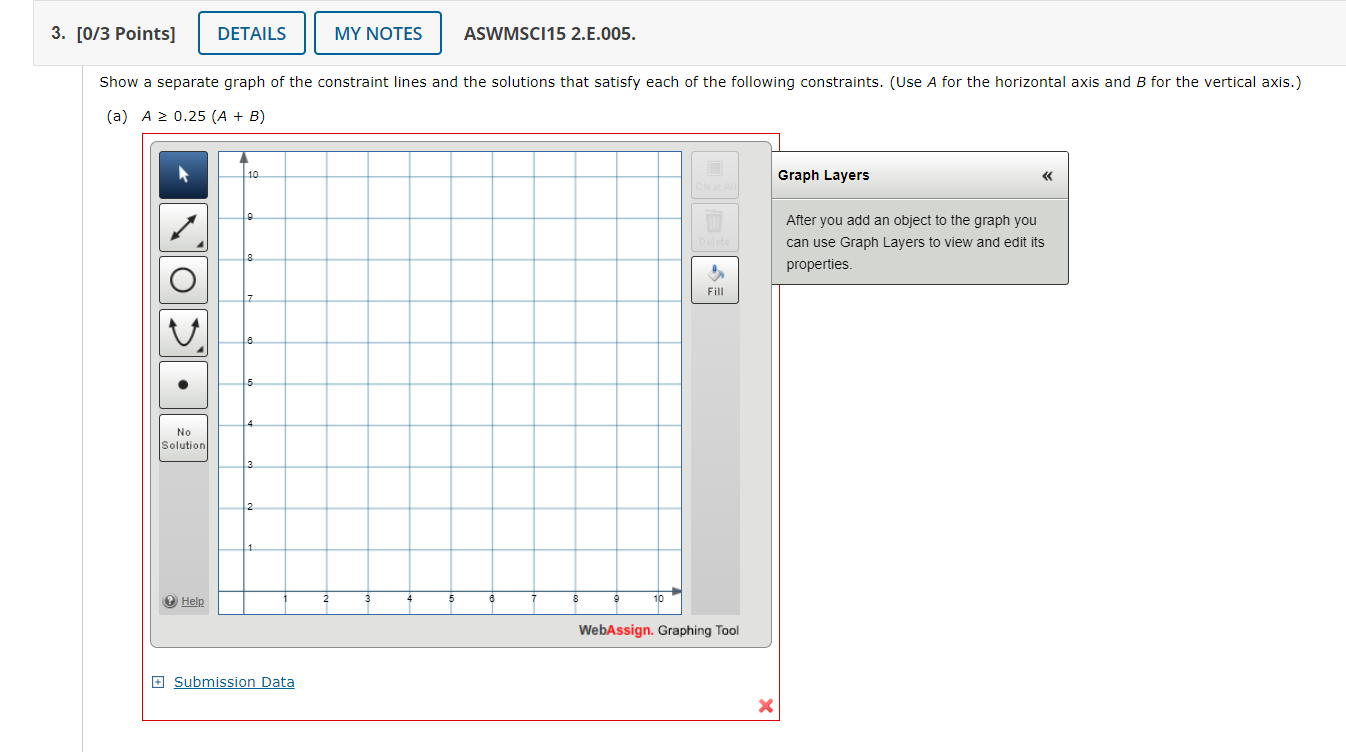
Task: Toggle the No Solution option
Action: pos(183,437)
